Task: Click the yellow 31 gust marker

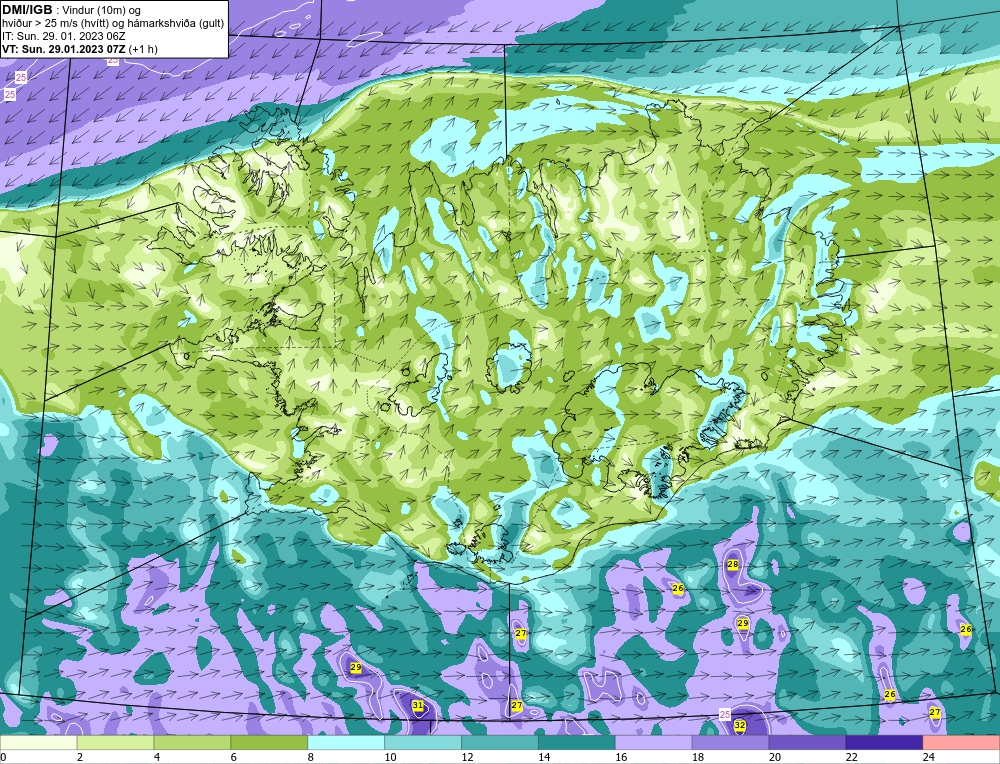Action: click(418, 705)
